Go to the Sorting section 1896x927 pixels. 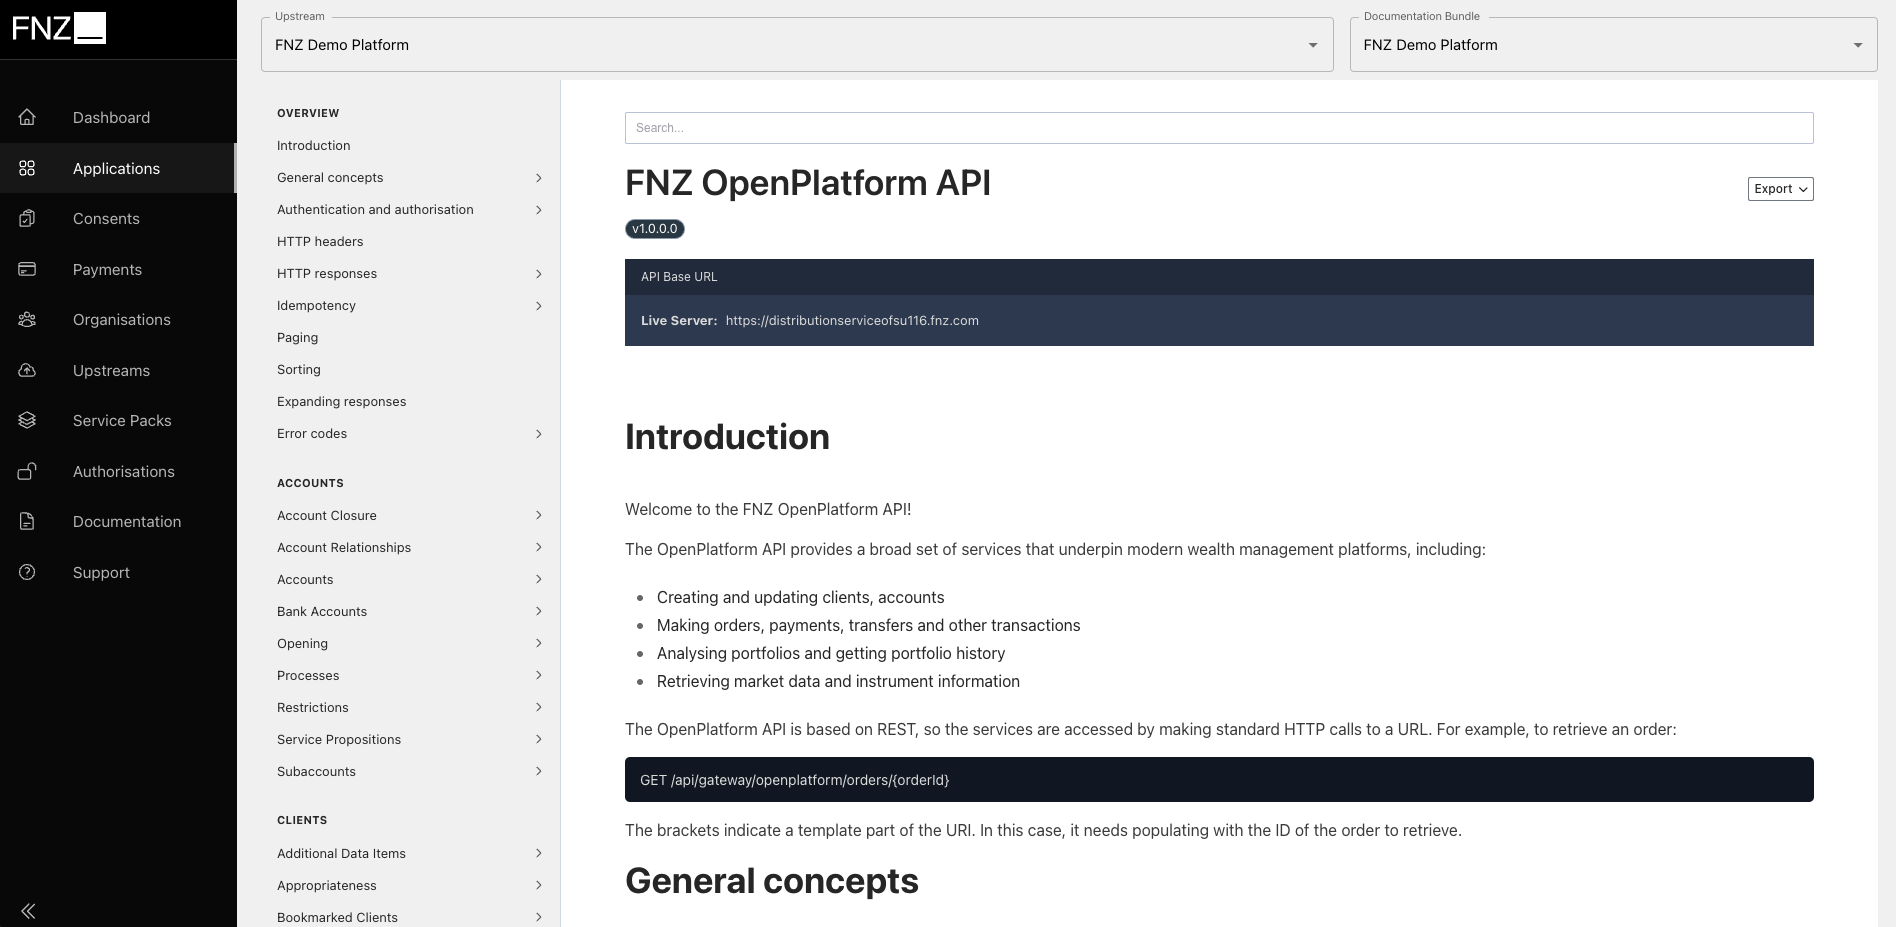(299, 369)
